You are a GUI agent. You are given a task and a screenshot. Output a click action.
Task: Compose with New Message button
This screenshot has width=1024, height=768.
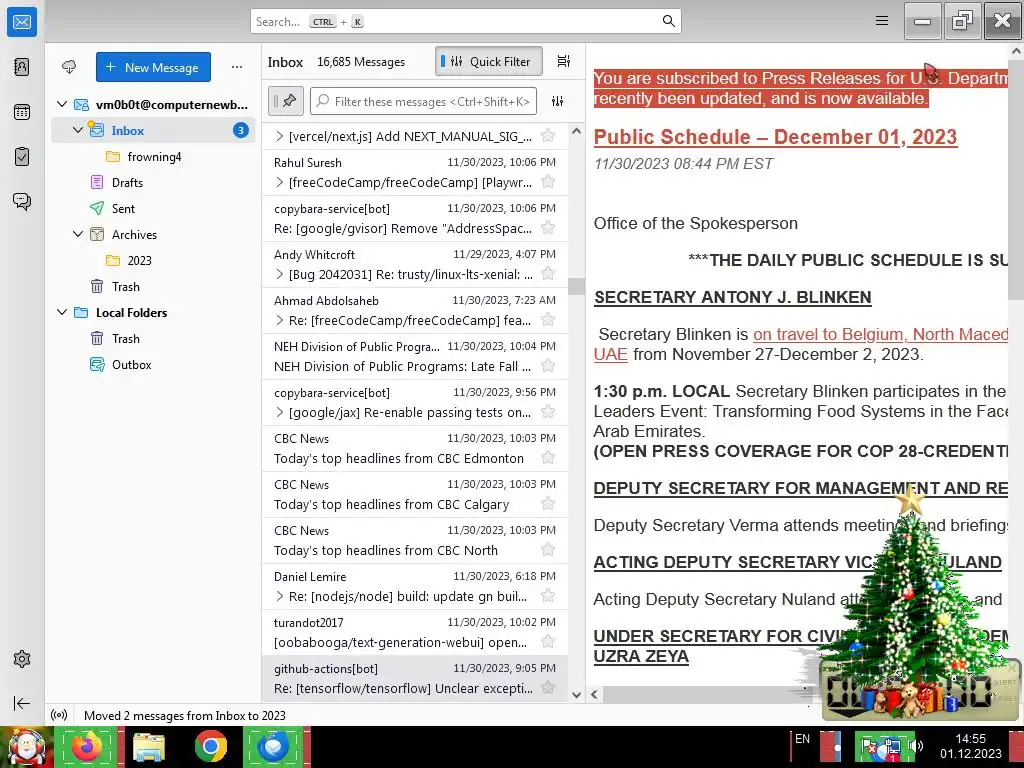pyautogui.click(x=153, y=67)
